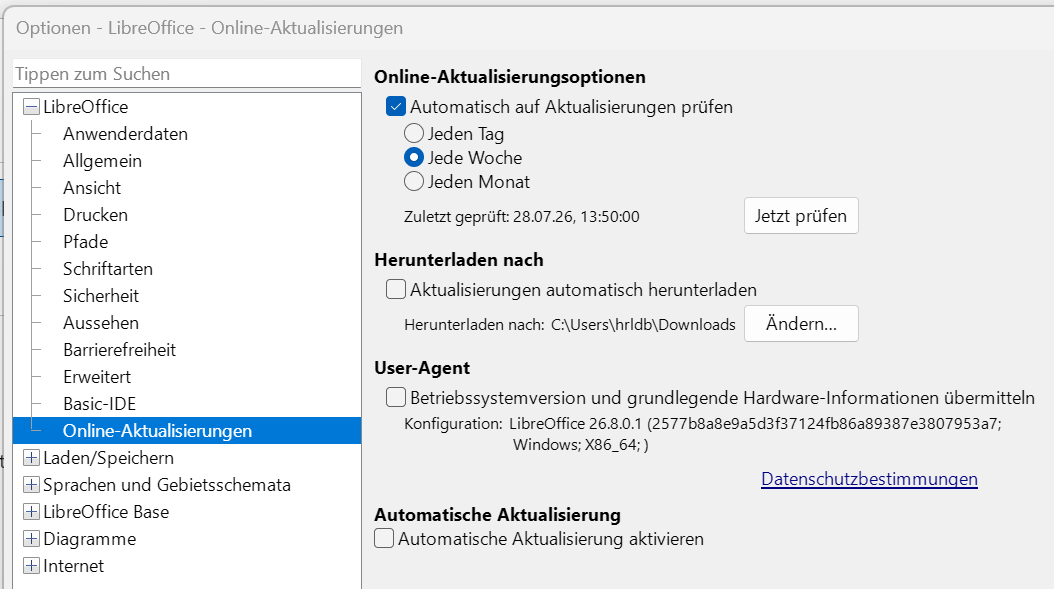This screenshot has width=1054, height=589.
Task: Select the Sicherheit entry
Action: coord(101,296)
